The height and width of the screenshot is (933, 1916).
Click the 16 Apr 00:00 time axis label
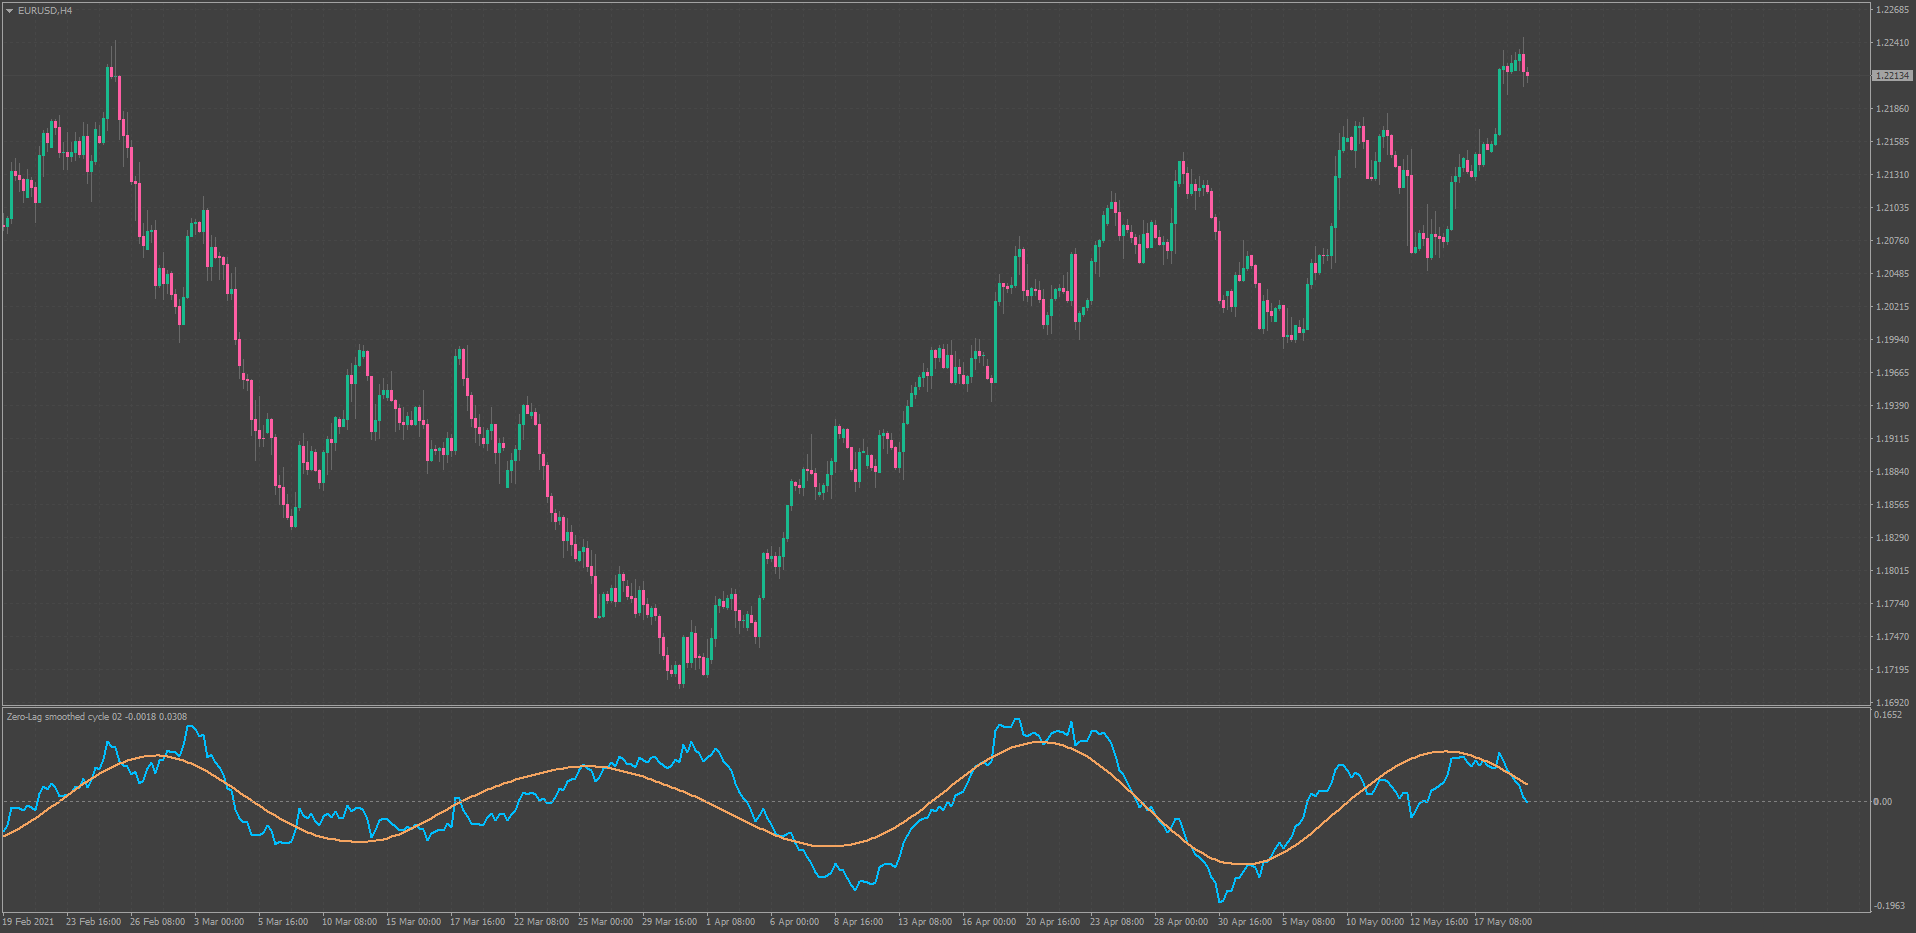989,922
